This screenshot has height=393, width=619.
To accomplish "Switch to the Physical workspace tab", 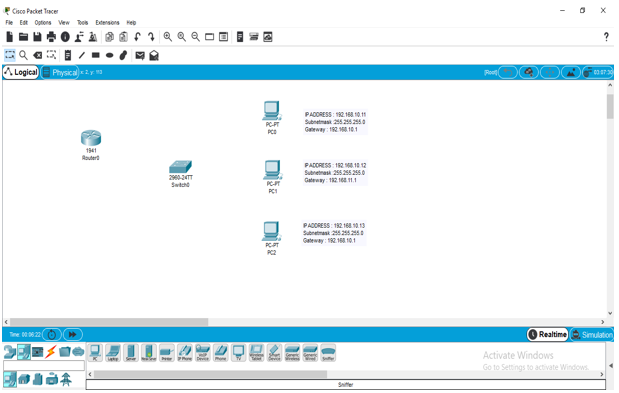I will click(x=60, y=72).
